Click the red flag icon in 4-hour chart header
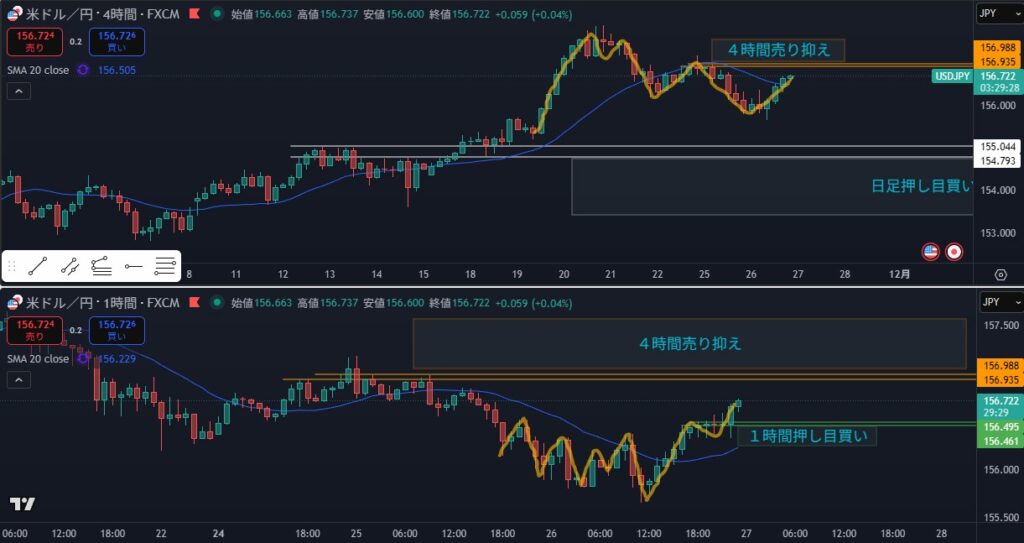Screen dimensions: 1024x543 pyautogui.click(x=220, y=15)
